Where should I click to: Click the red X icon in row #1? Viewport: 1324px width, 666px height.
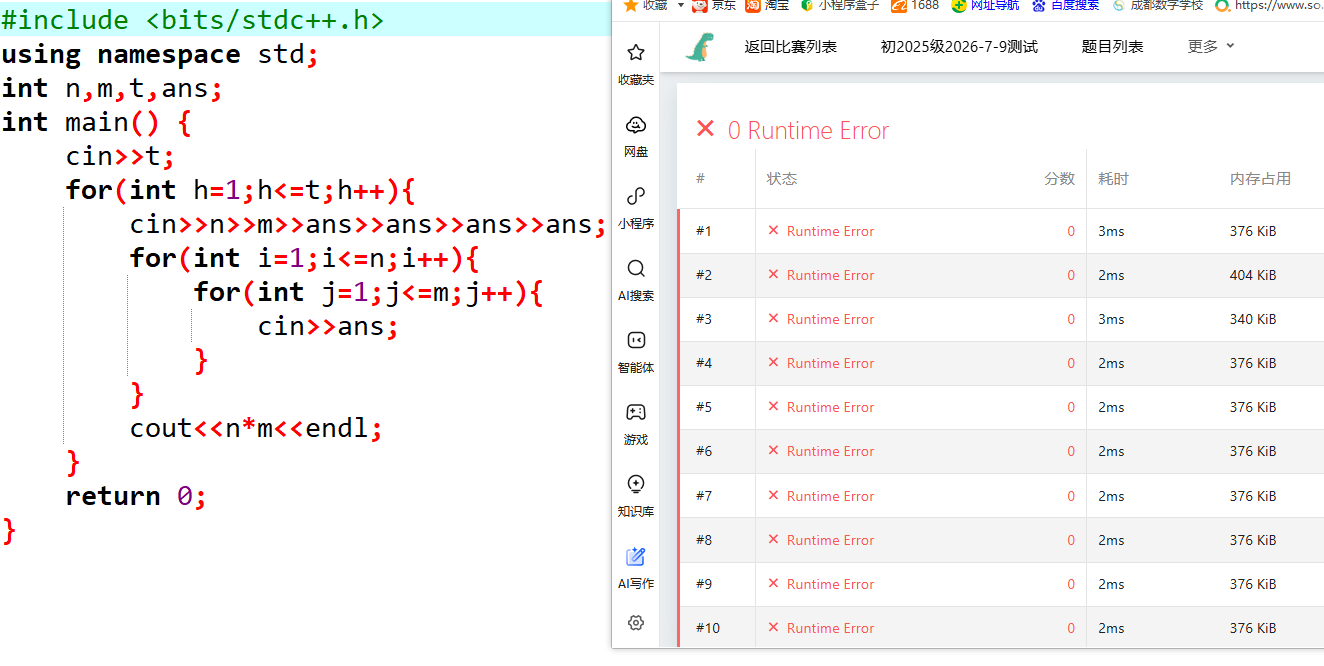773,231
